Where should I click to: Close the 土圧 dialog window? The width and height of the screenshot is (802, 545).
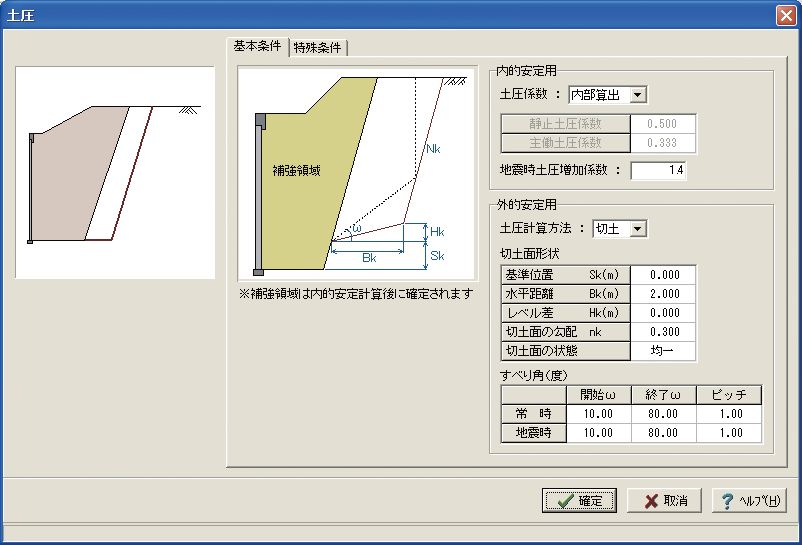(x=786, y=15)
